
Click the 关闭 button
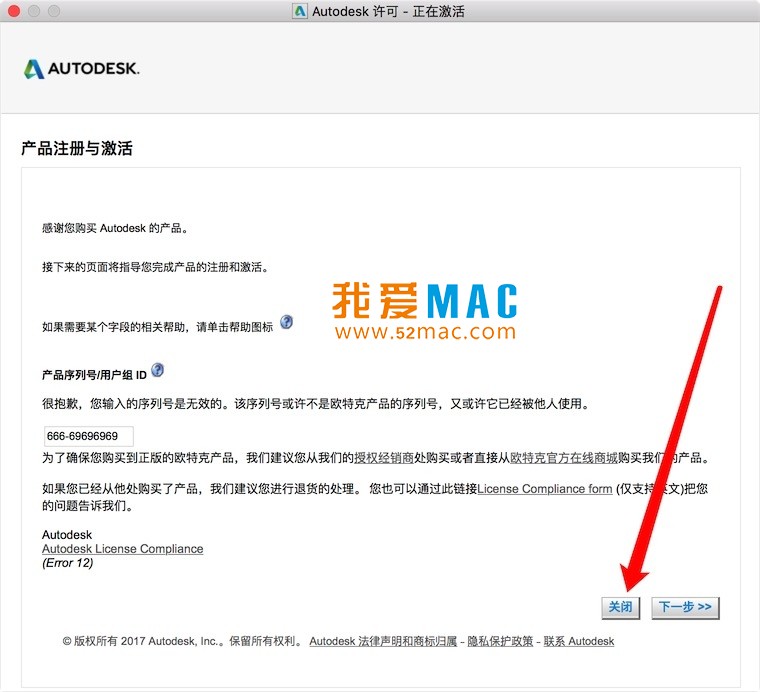(620, 607)
